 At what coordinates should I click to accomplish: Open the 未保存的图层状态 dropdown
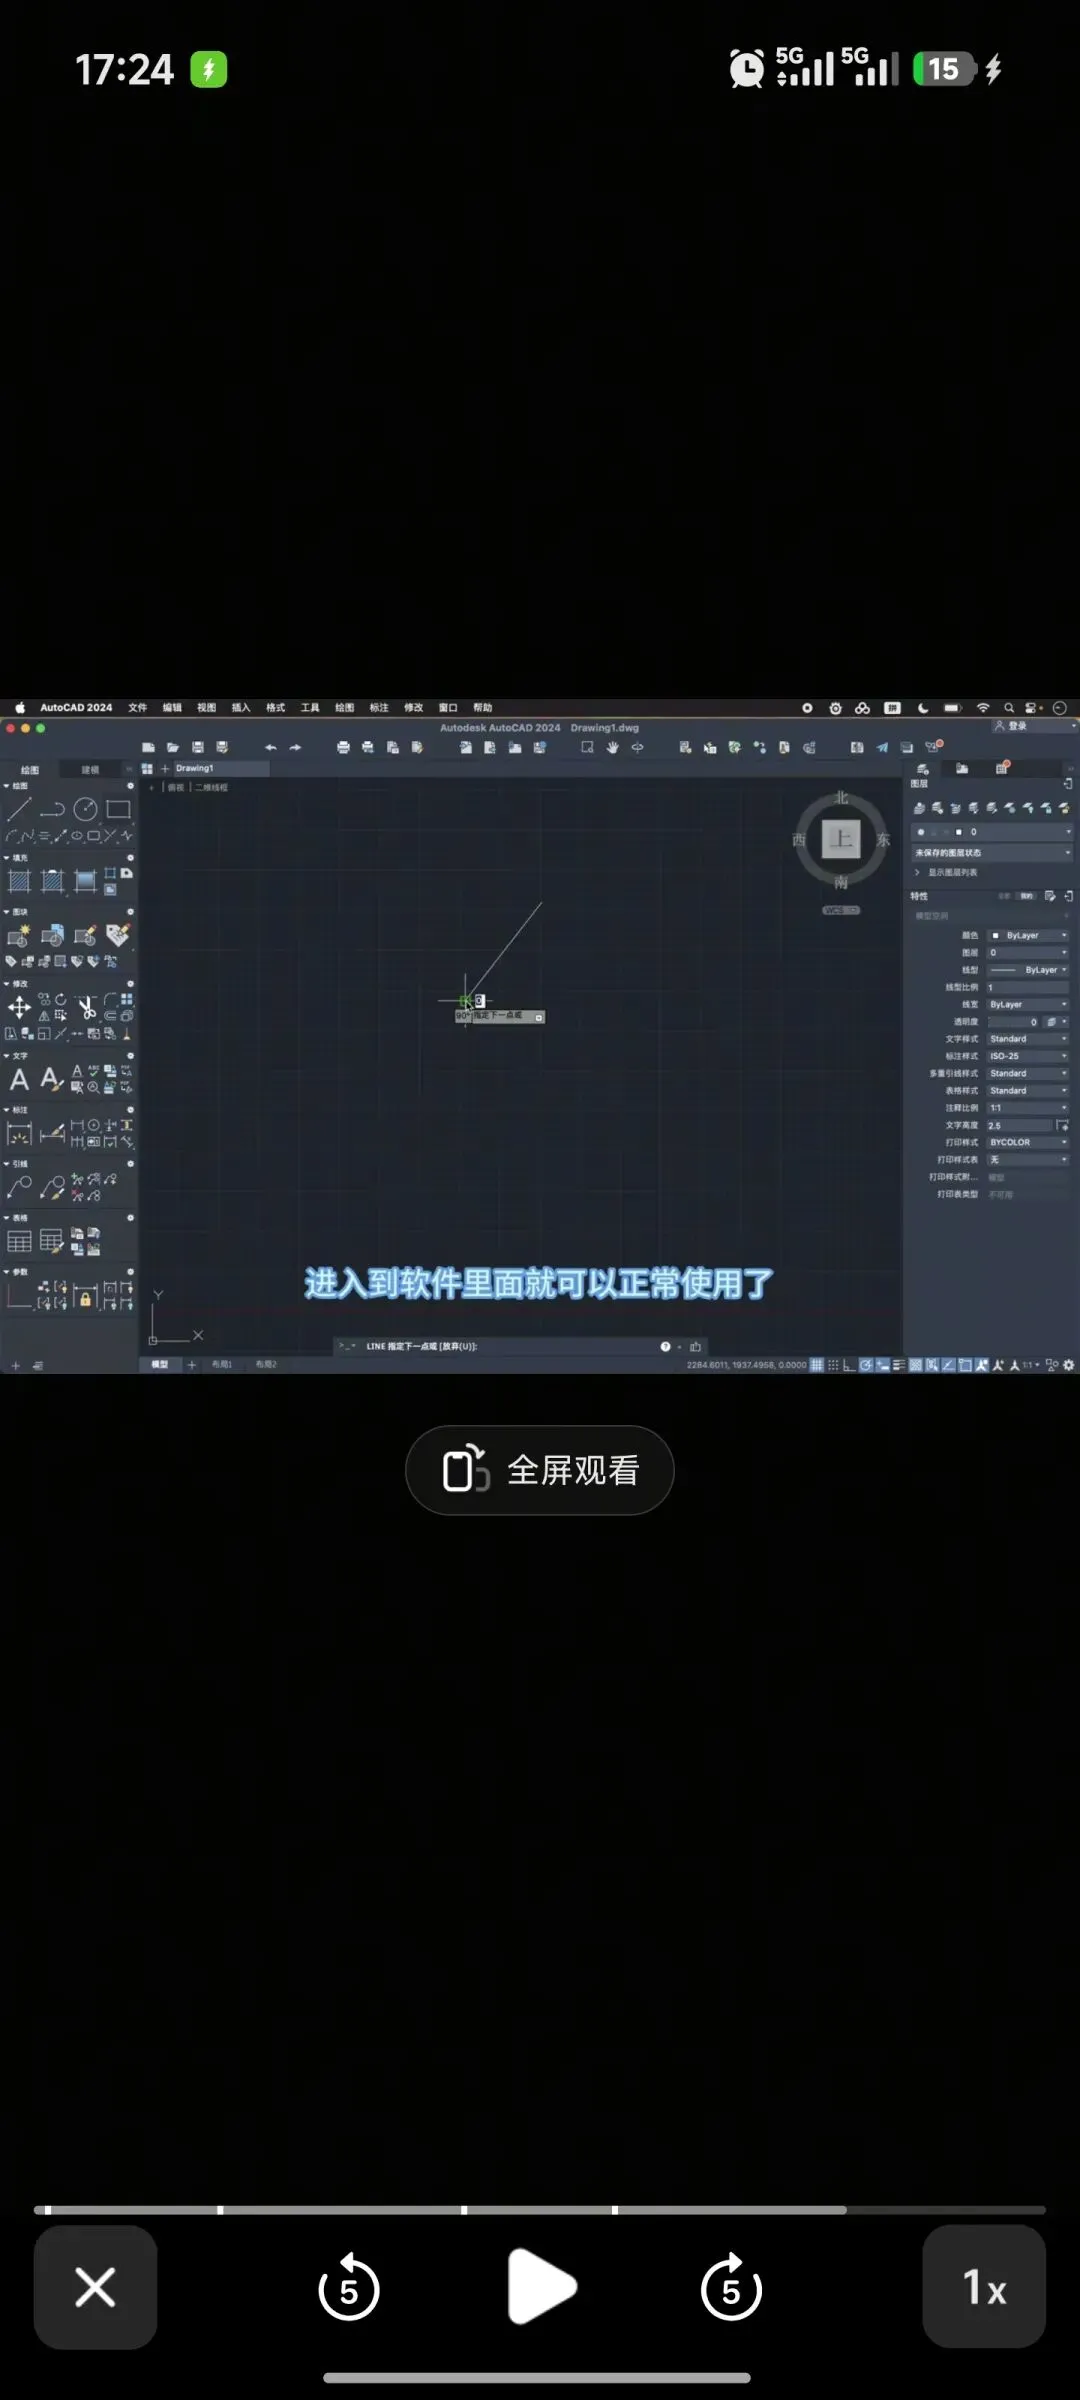coord(992,853)
